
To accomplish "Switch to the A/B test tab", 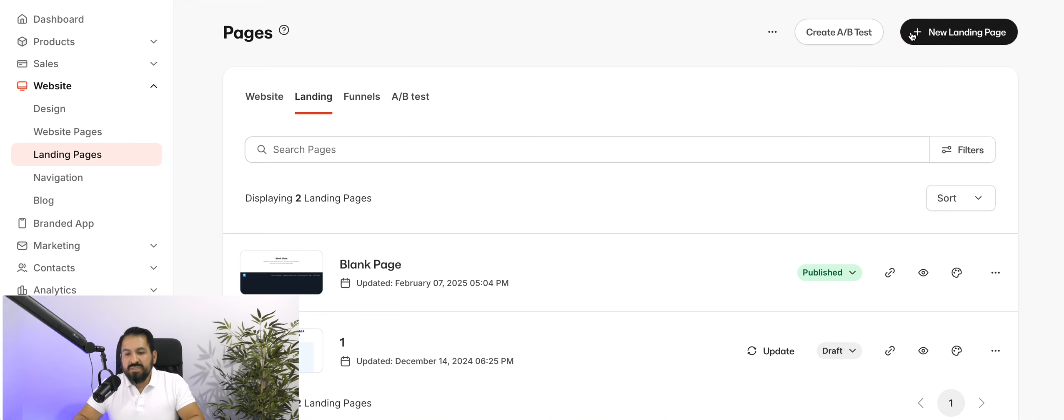I will tap(410, 97).
